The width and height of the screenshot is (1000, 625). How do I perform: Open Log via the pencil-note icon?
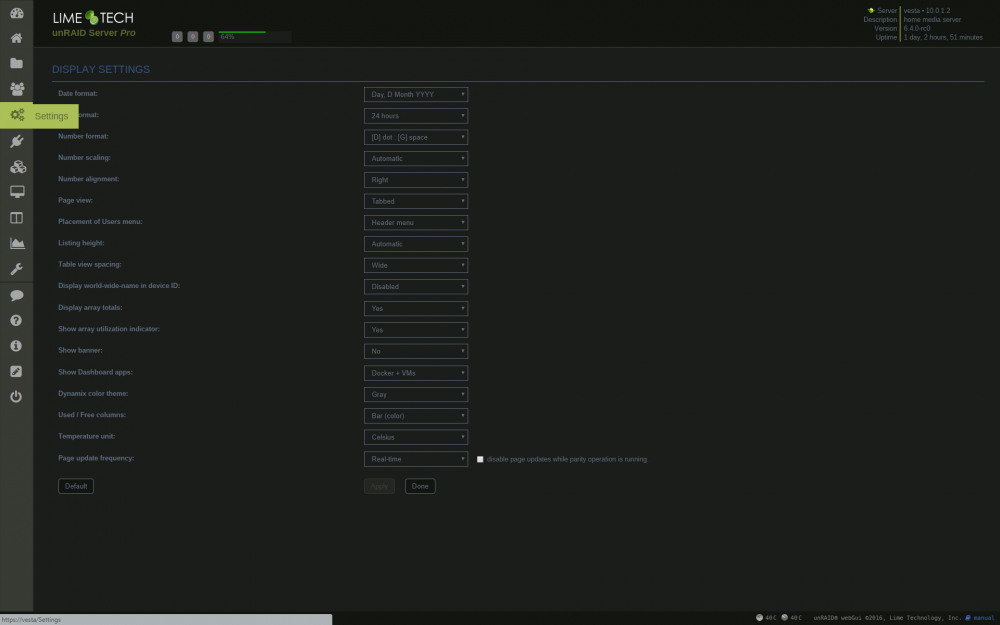pos(17,371)
